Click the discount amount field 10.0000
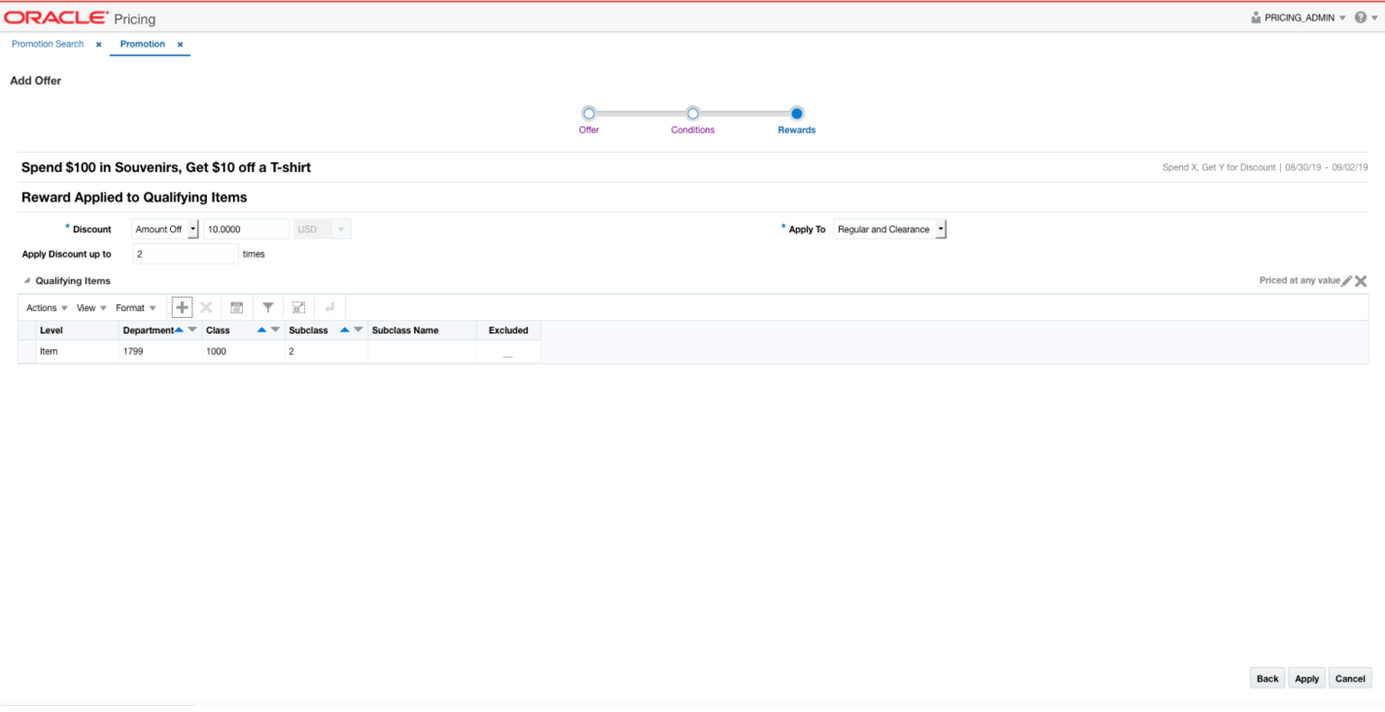Image resolution: width=1385 pixels, height=712 pixels. [x=246, y=229]
